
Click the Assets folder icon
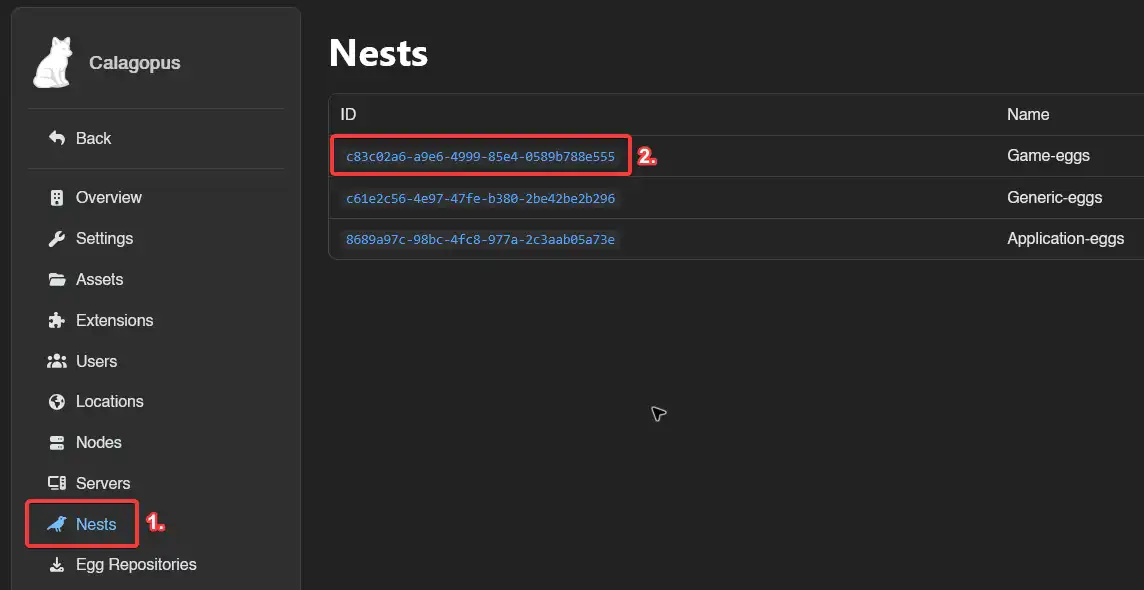[57, 280]
